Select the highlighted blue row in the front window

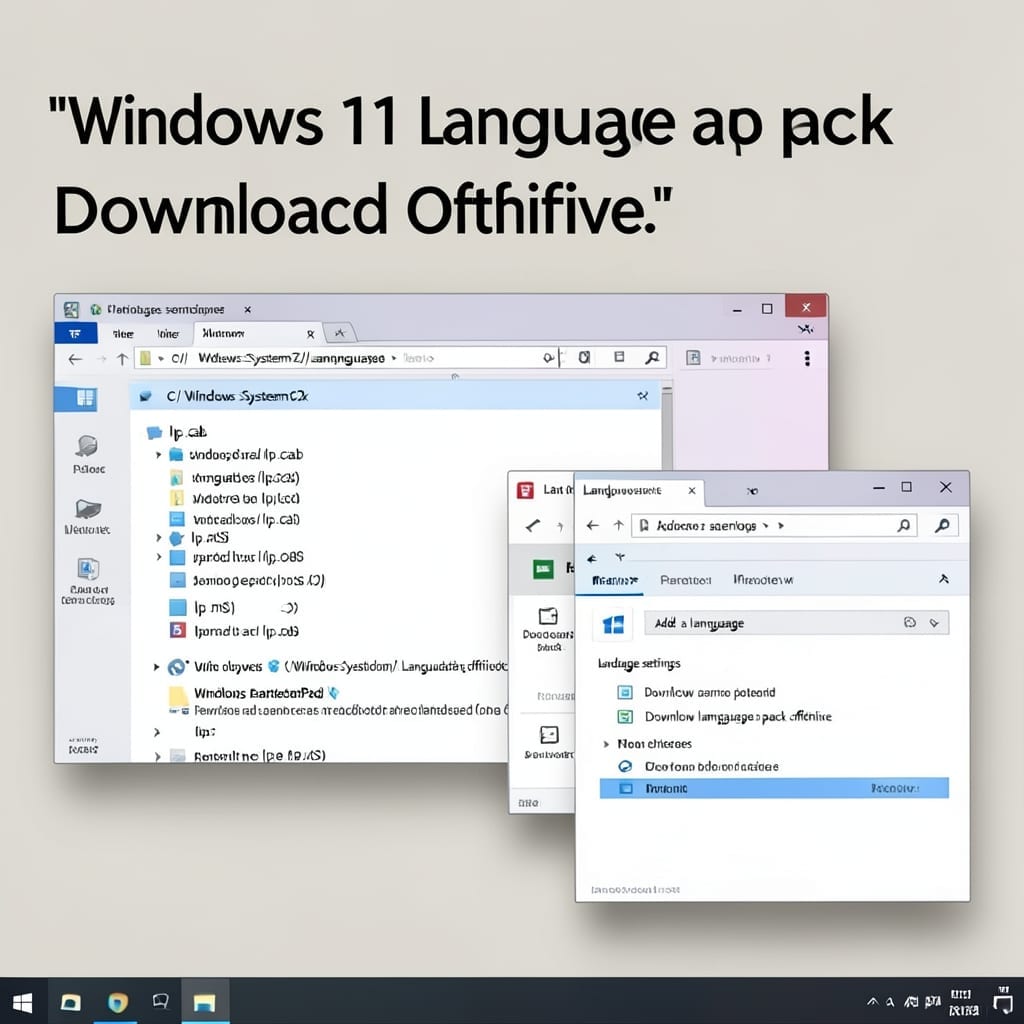(774, 788)
